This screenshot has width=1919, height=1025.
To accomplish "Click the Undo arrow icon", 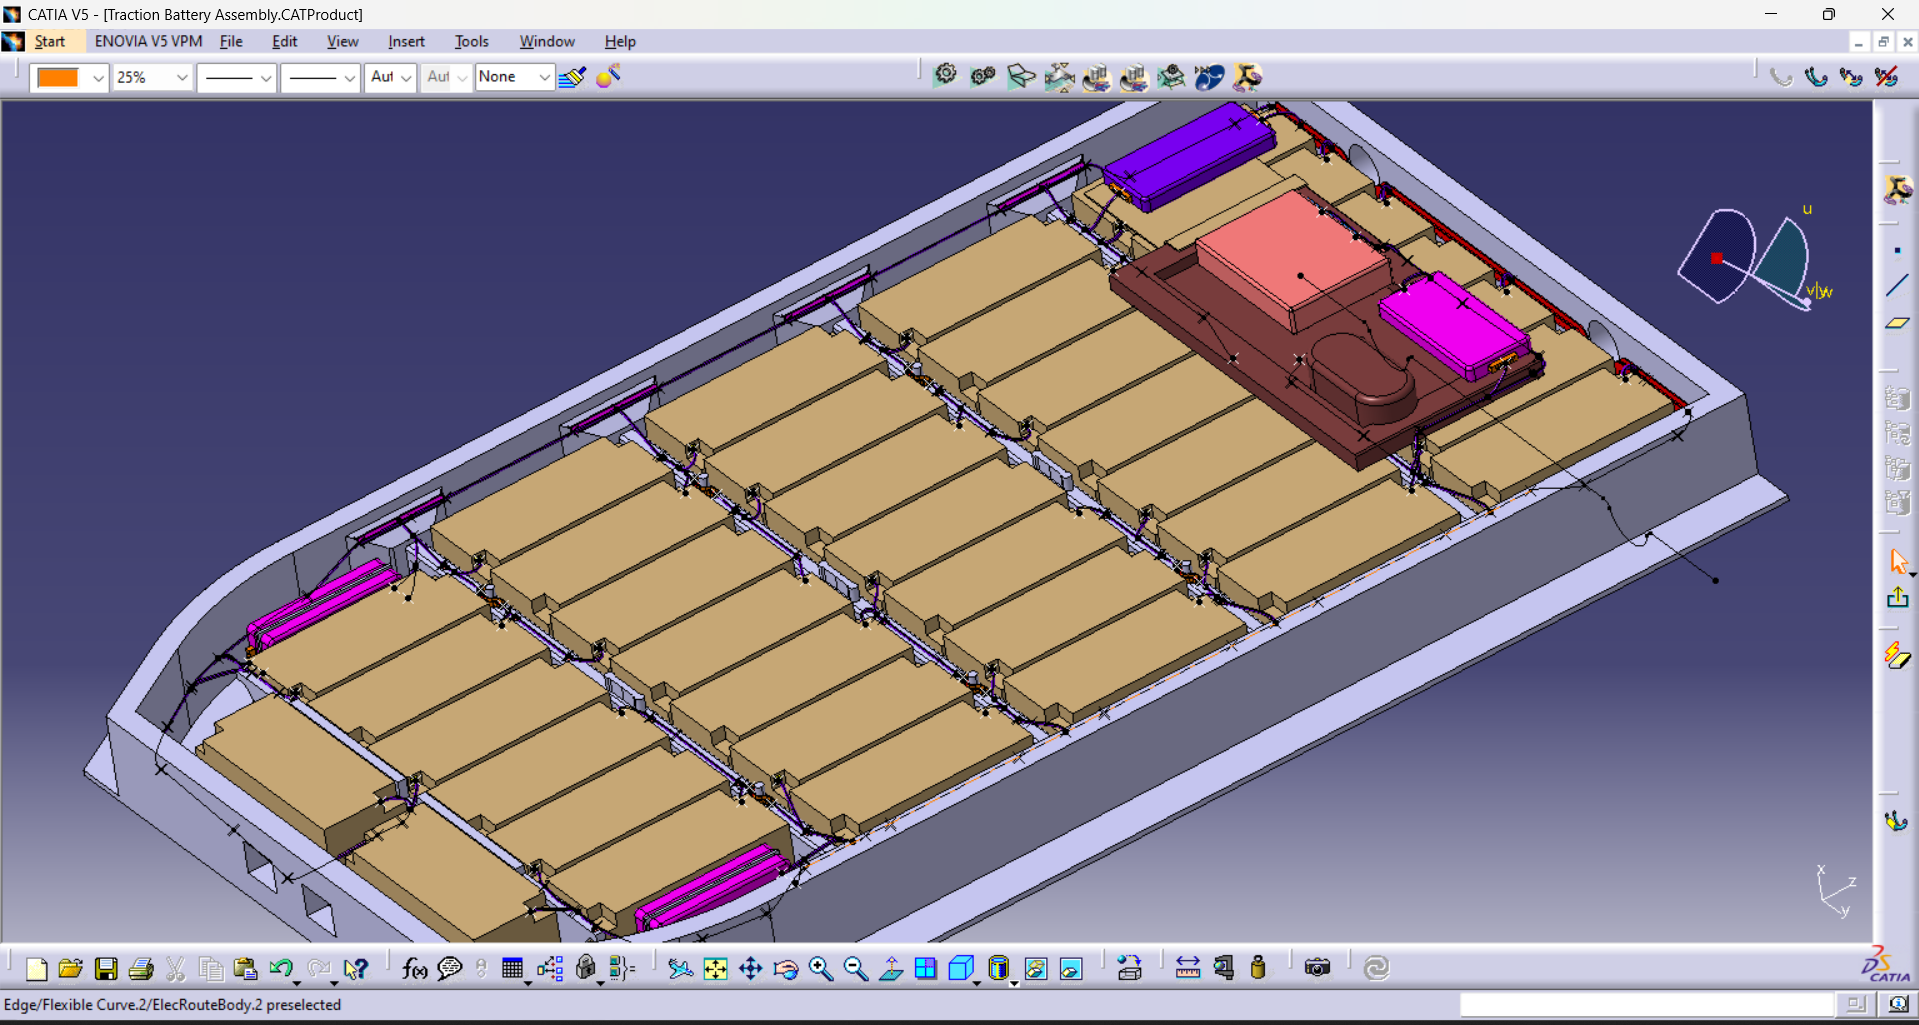I will click(280, 968).
